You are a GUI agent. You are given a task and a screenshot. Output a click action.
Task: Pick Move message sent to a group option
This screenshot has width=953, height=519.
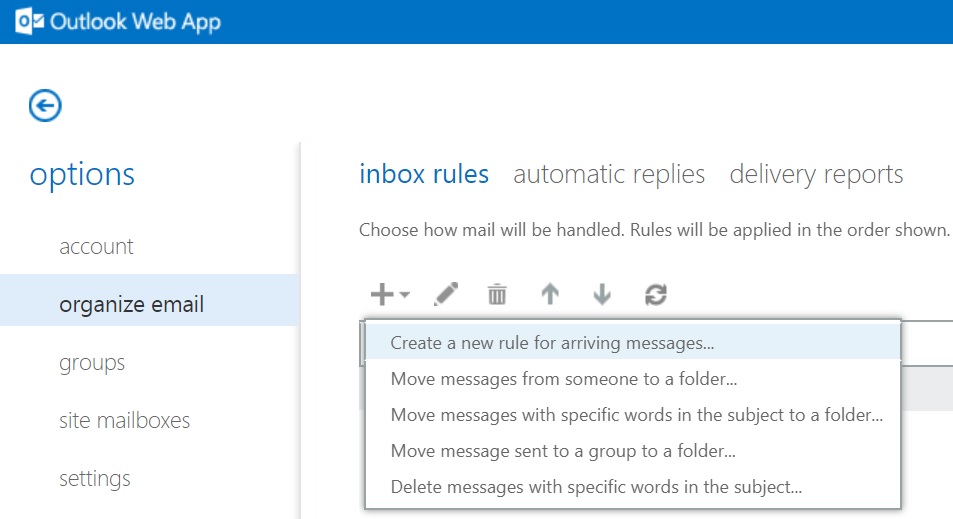point(563,451)
